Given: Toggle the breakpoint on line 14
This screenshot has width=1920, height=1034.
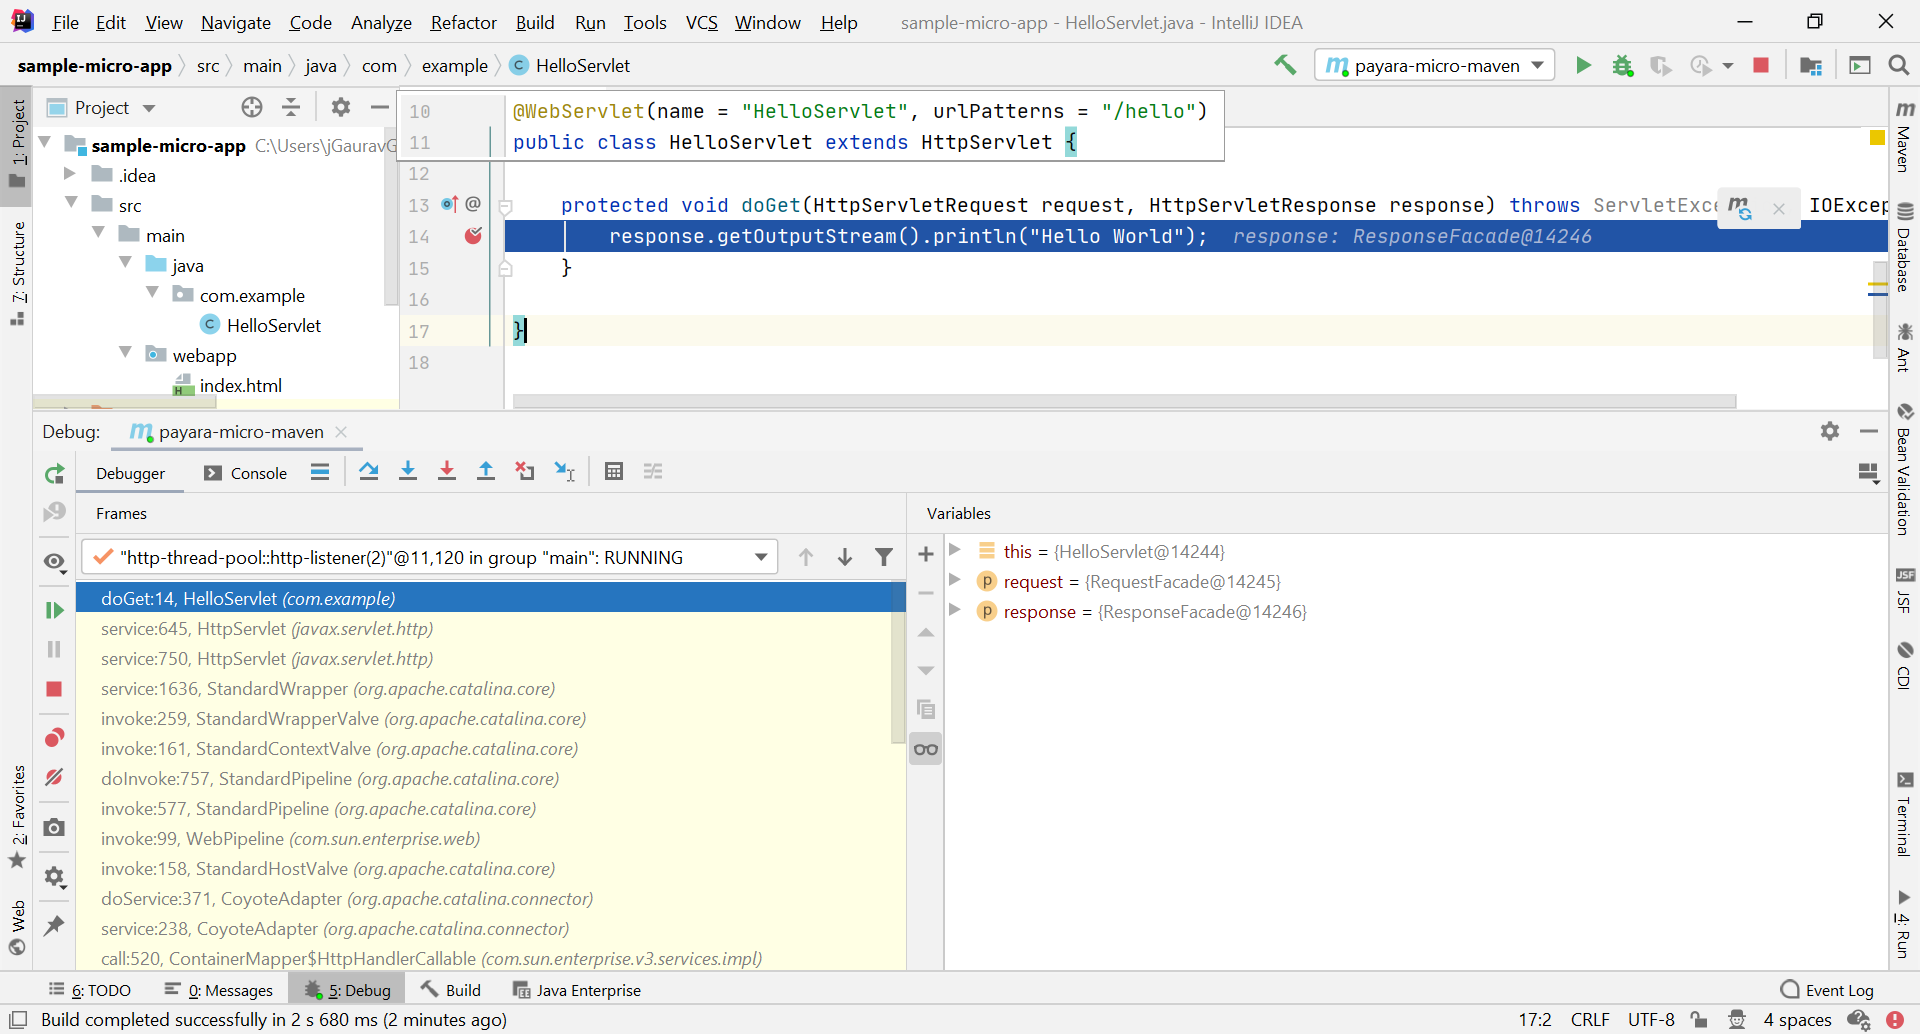Looking at the screenshot, I should pos(474,236).
